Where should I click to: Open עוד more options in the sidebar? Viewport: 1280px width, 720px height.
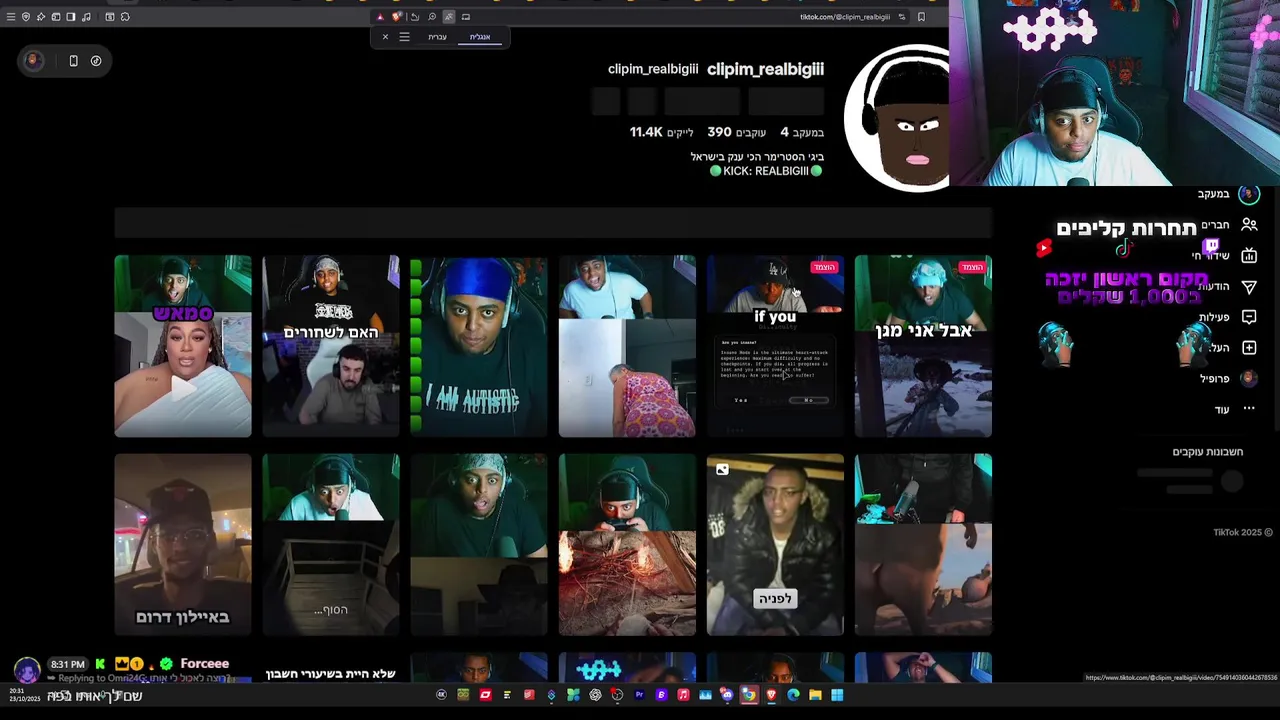(x=1234, y=409)
